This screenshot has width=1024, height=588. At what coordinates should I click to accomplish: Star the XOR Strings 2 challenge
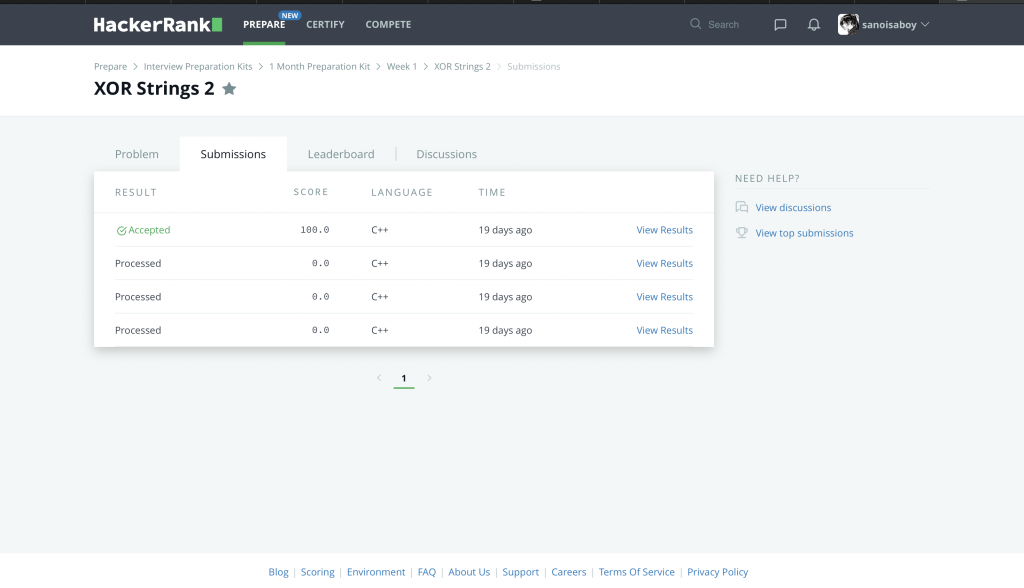click(229, 88)
